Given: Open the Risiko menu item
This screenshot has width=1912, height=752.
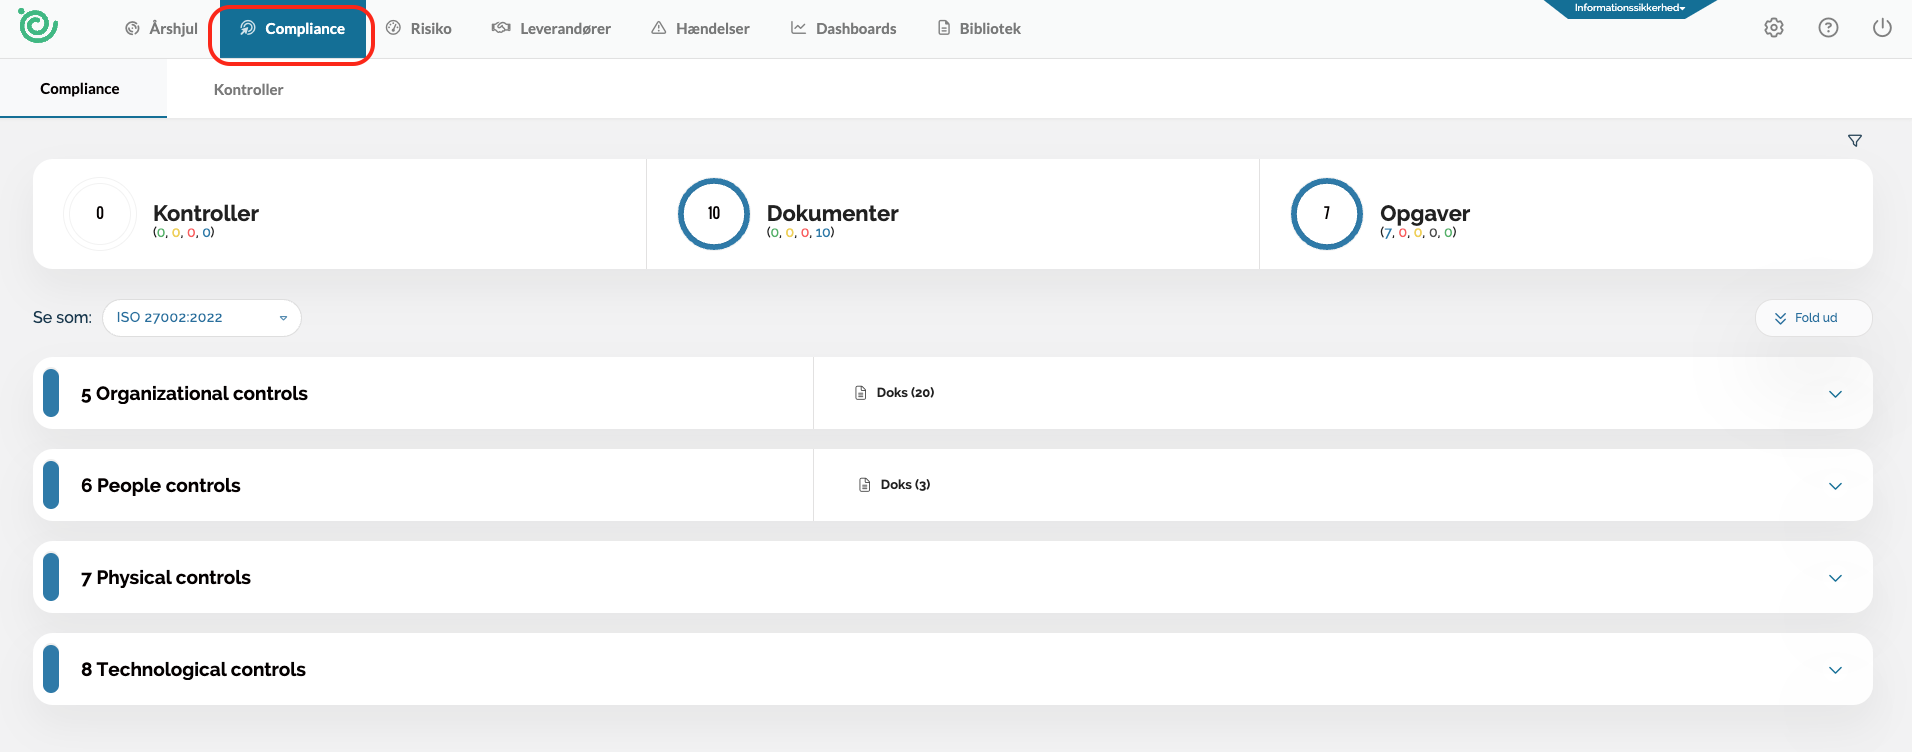Looking at the screenshot, I should coord(419,29).
